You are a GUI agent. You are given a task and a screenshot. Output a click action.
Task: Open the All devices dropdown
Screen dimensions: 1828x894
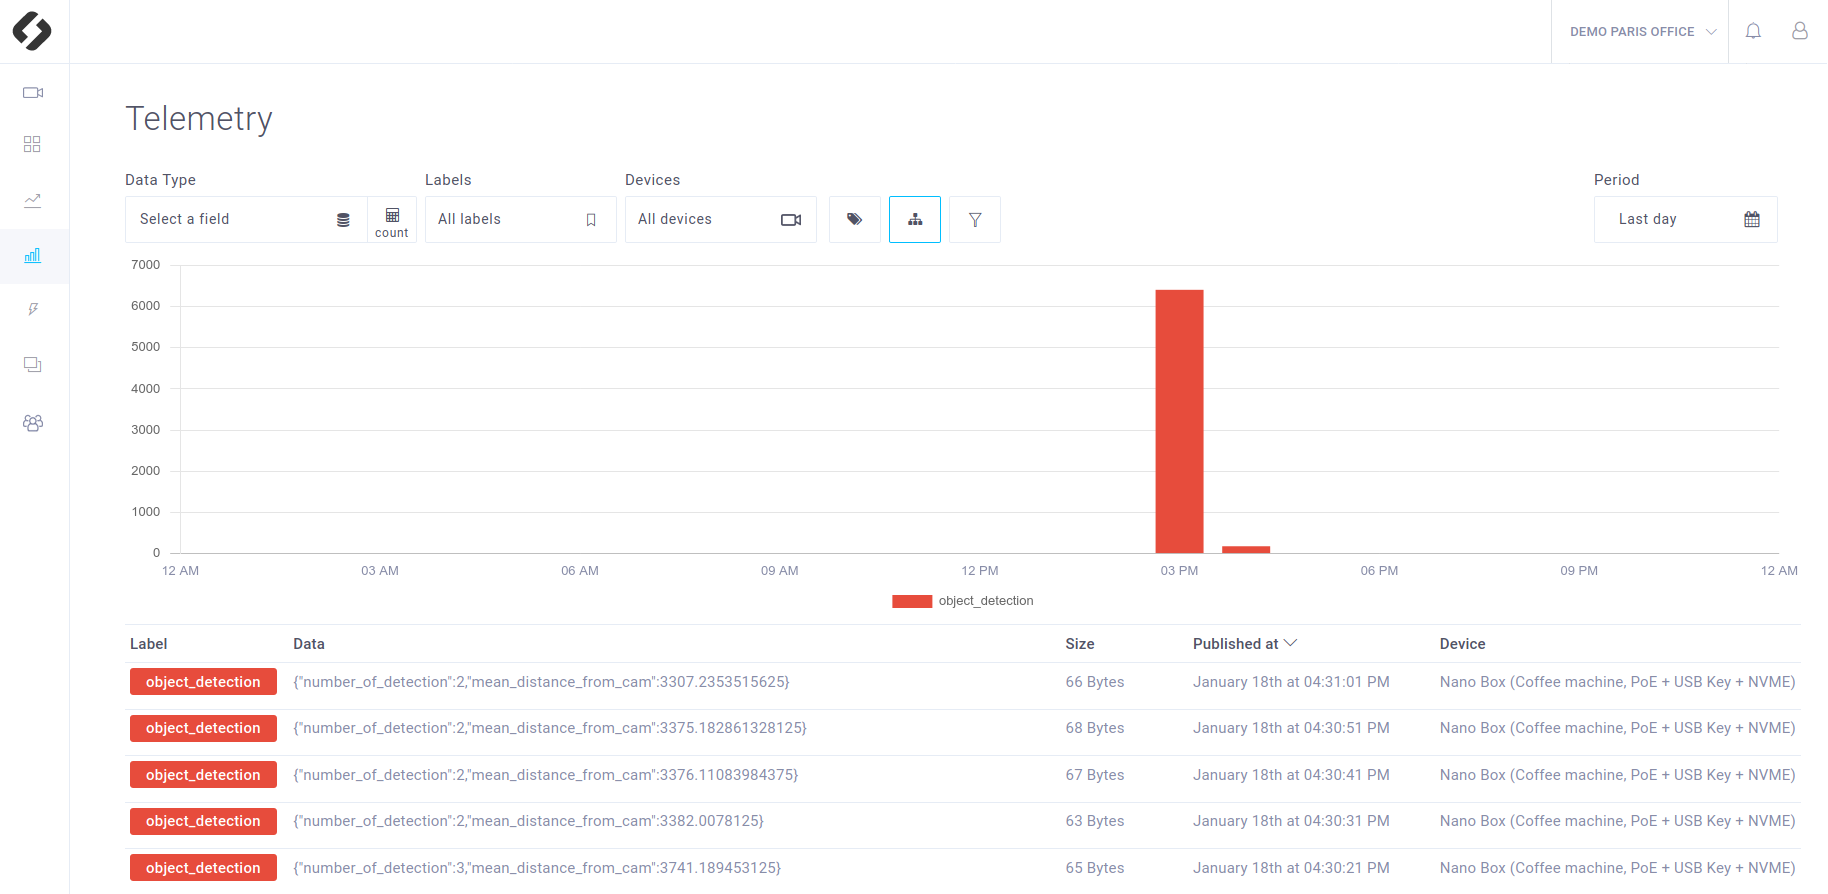pyautogui.click(x=721, y=219)
